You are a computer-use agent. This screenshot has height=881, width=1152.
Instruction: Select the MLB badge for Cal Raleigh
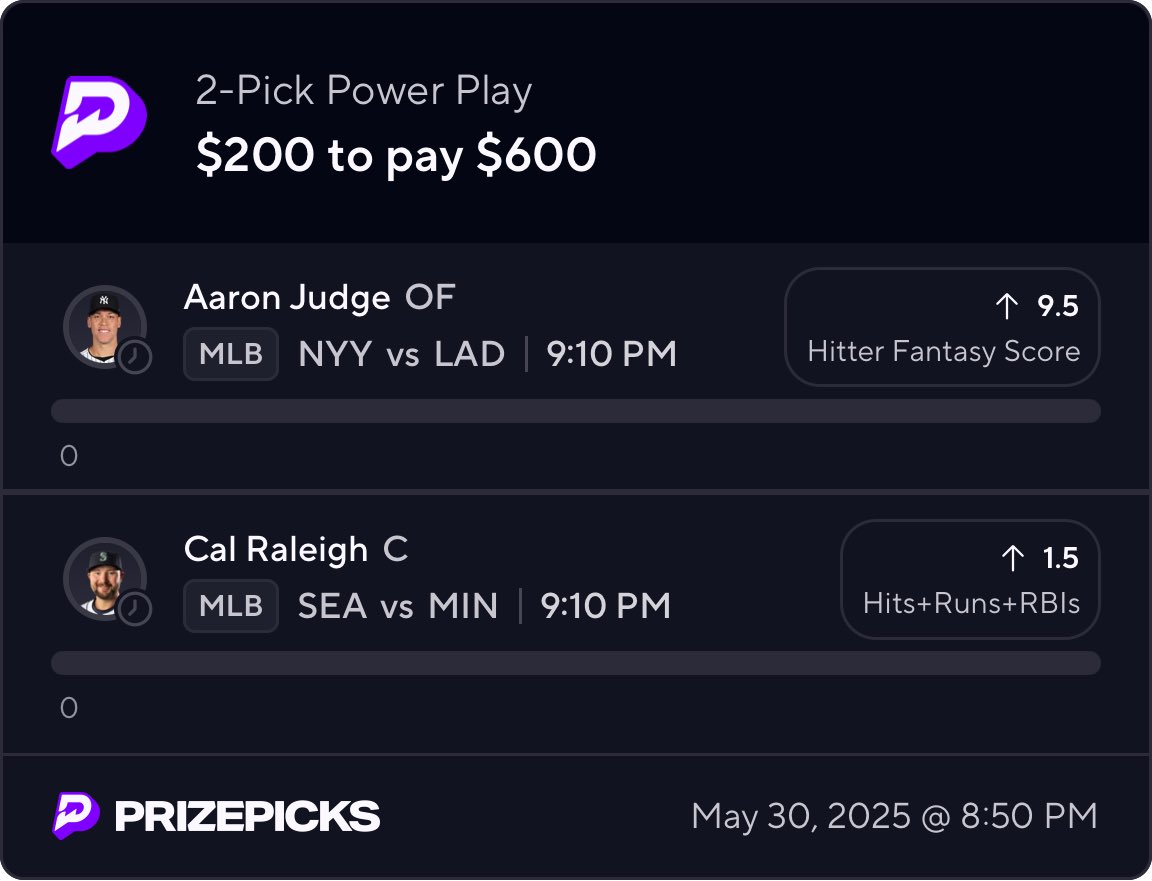pyautogui.click(x=231, y=606)
